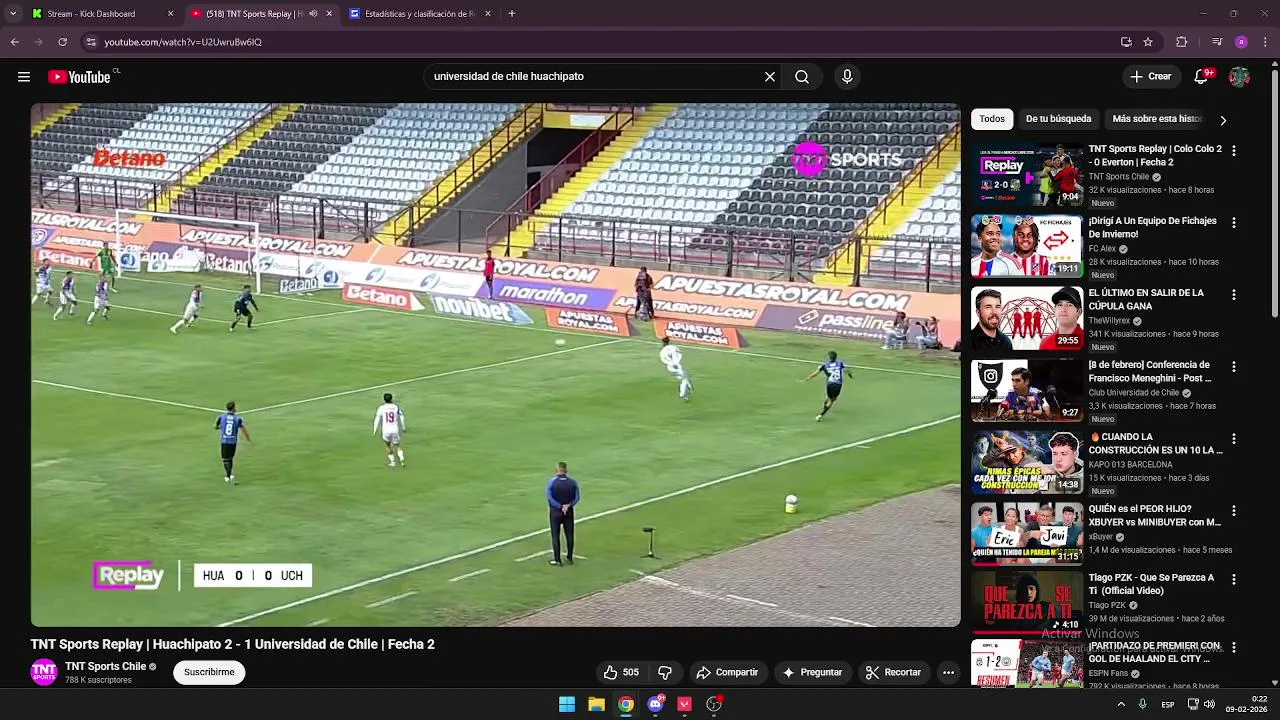Open options menu for CUANDO LA CONSTRUCCIÓN video
1280x720 pixels.
pos(1233,438)
